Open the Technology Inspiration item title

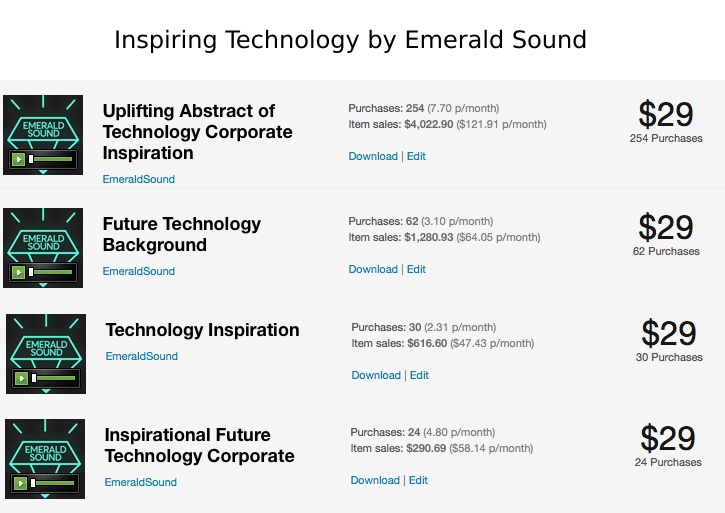[x=202, y=330]
